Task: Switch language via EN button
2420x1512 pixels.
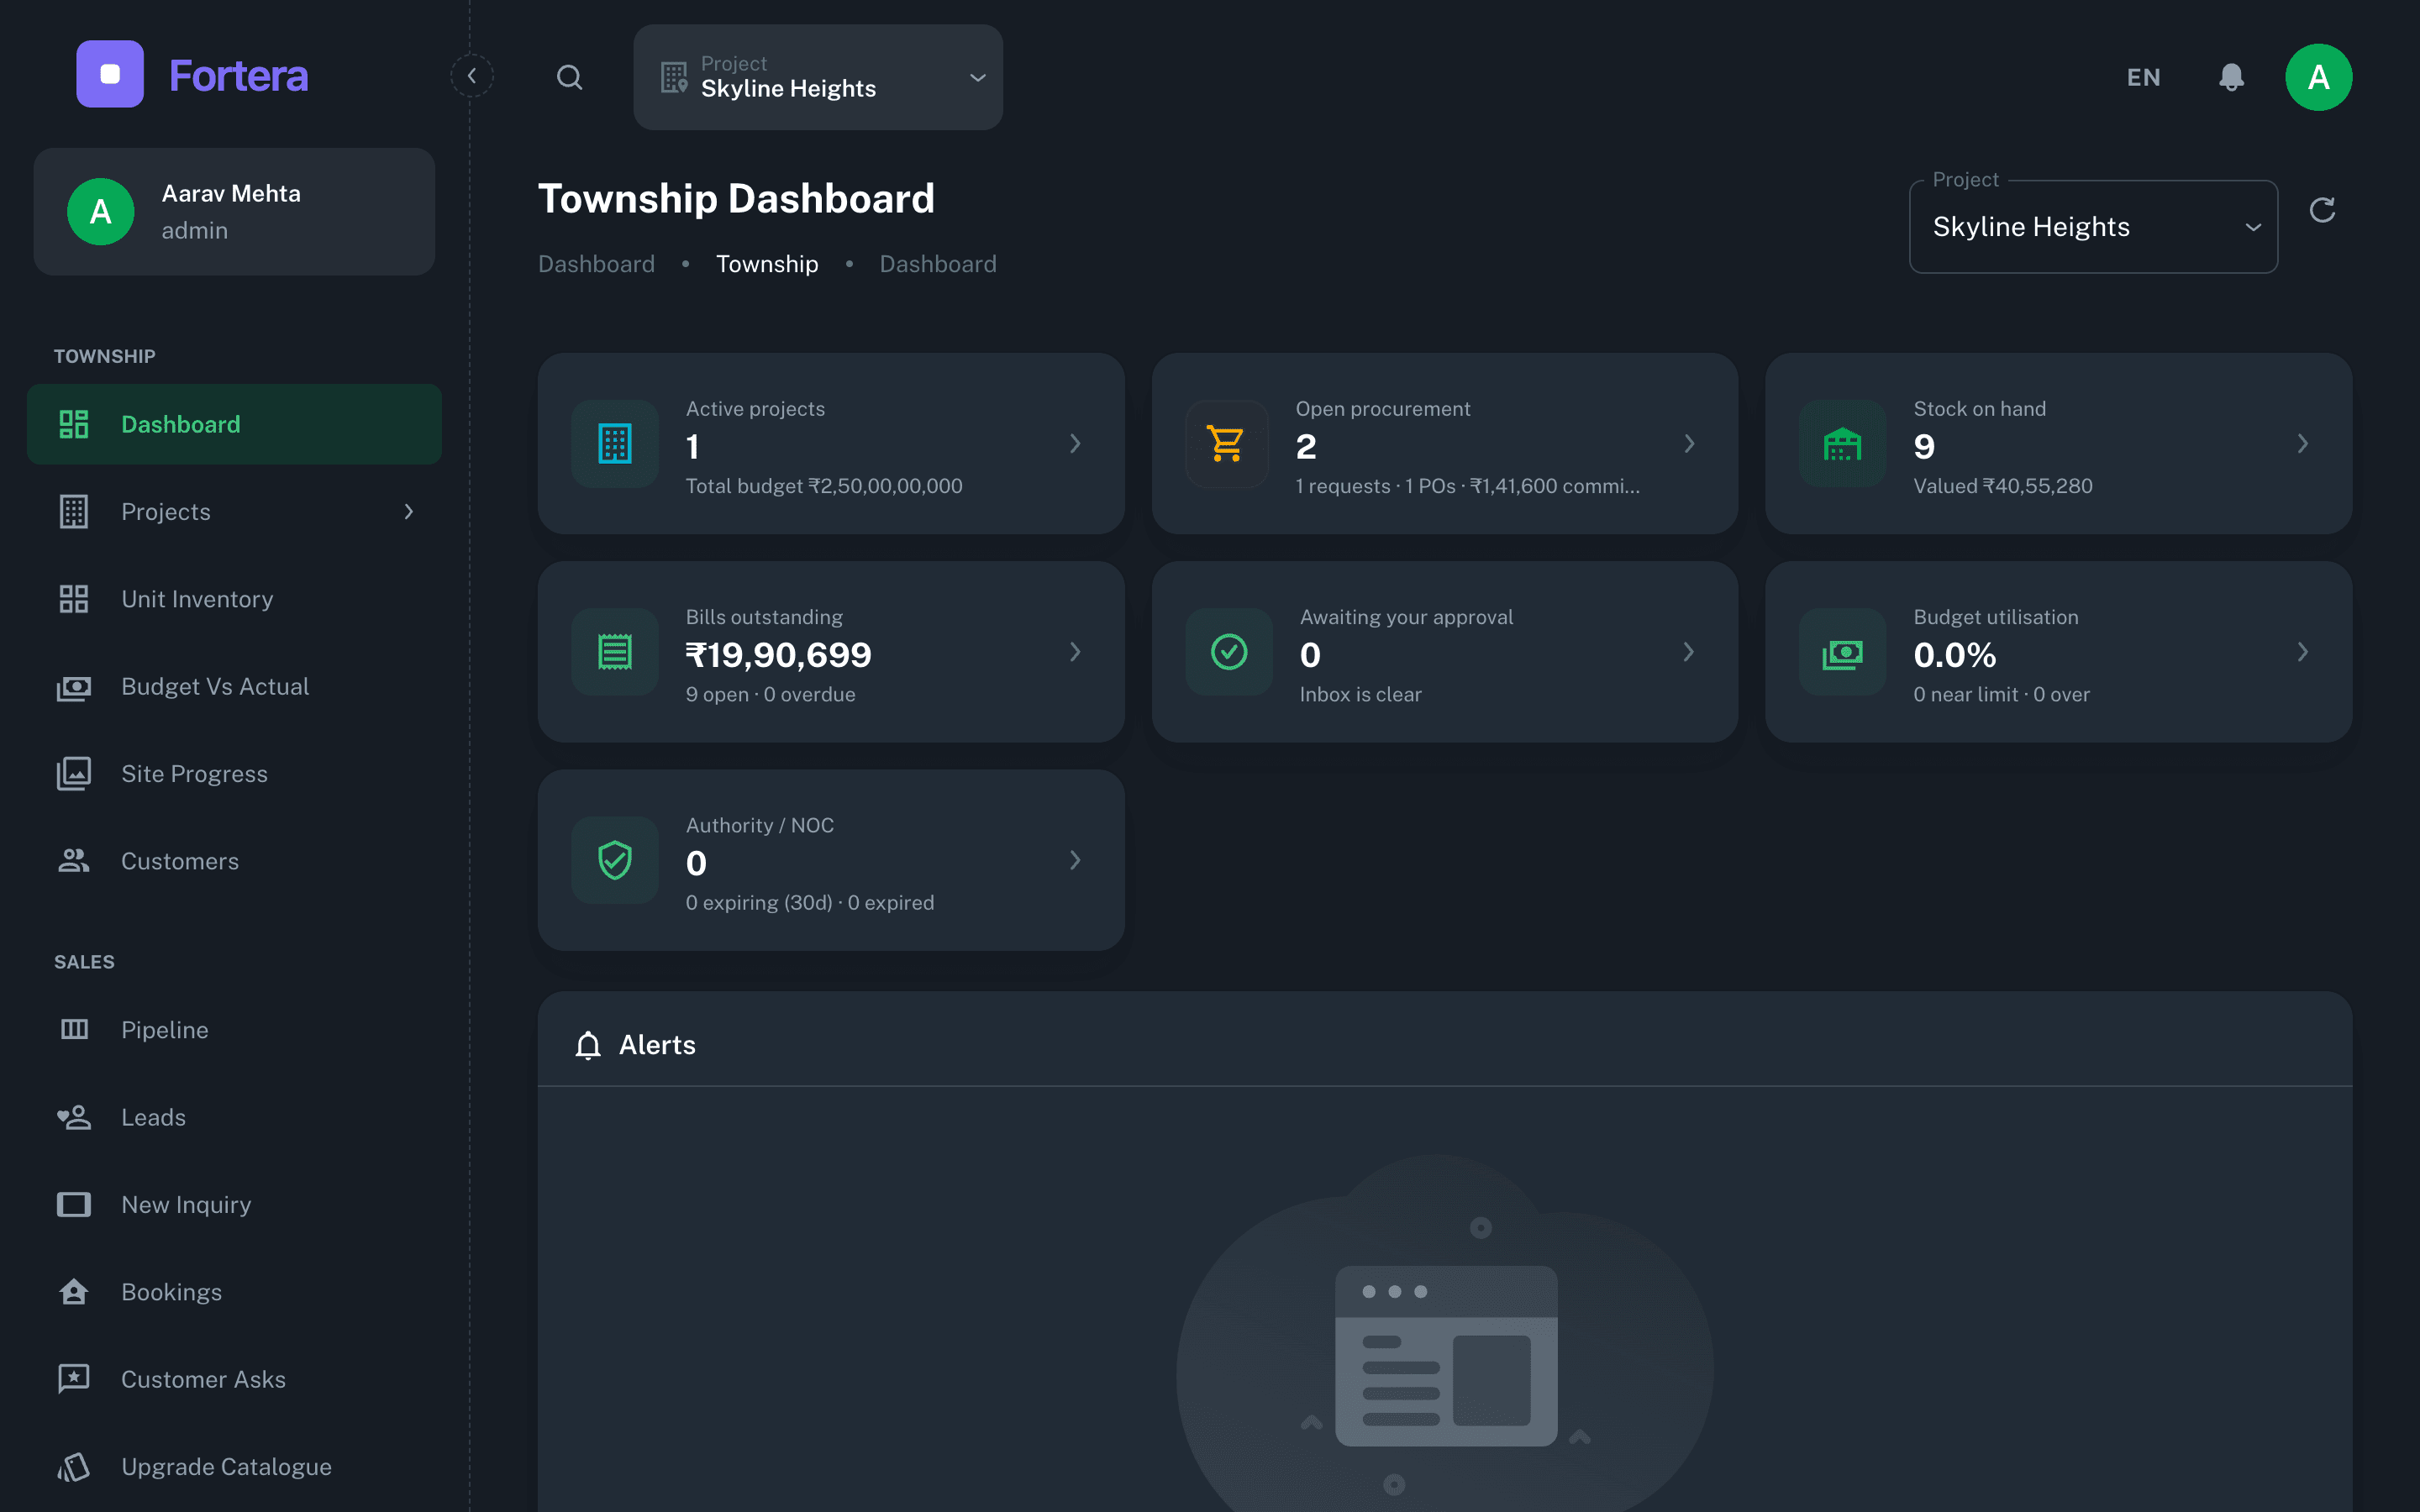Action: coord(2143,77)
